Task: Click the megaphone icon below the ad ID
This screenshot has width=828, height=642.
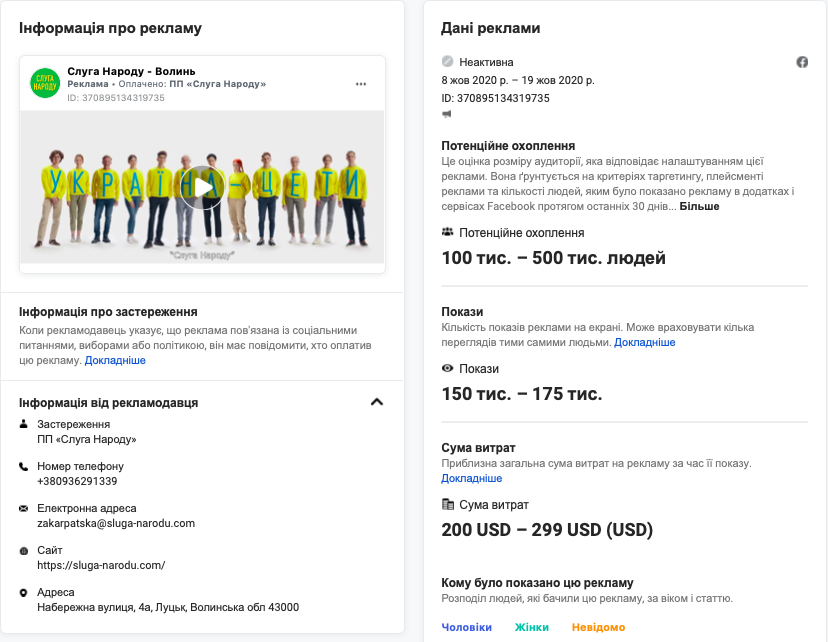Action: click(447, 114)
